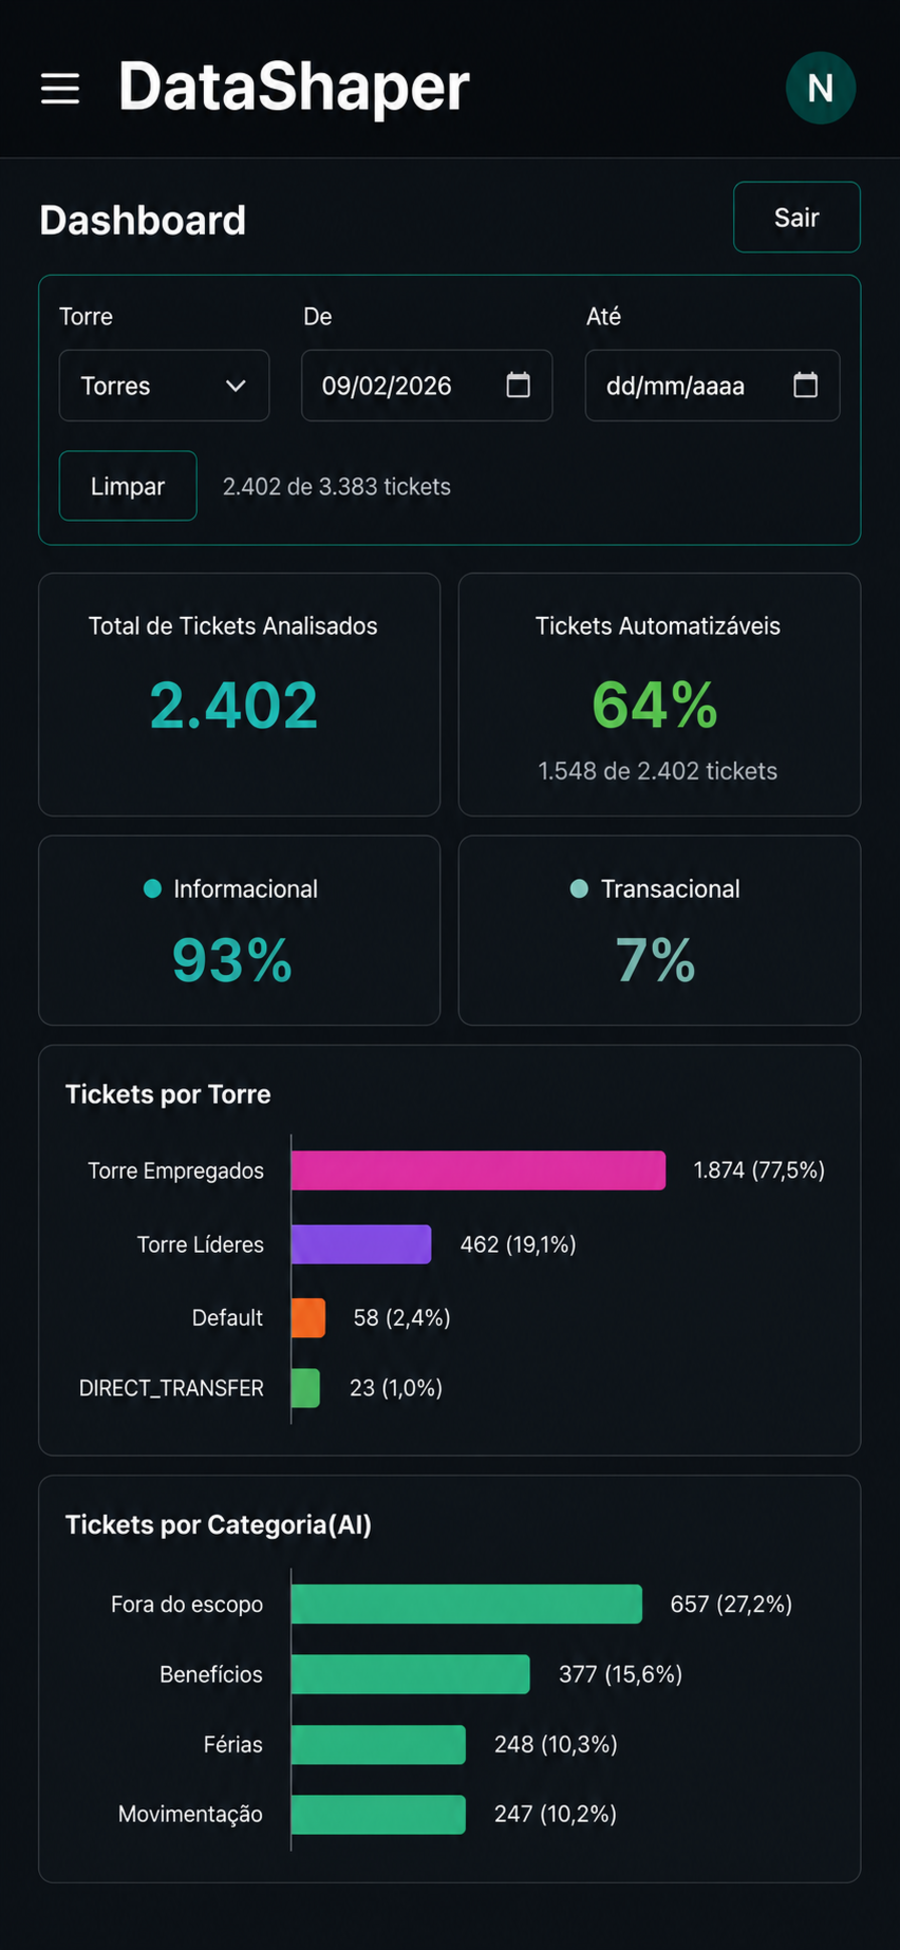The image size is (900, 1950).
Task: Focus the De date field 09/02/2026
Action: point(427,385)
